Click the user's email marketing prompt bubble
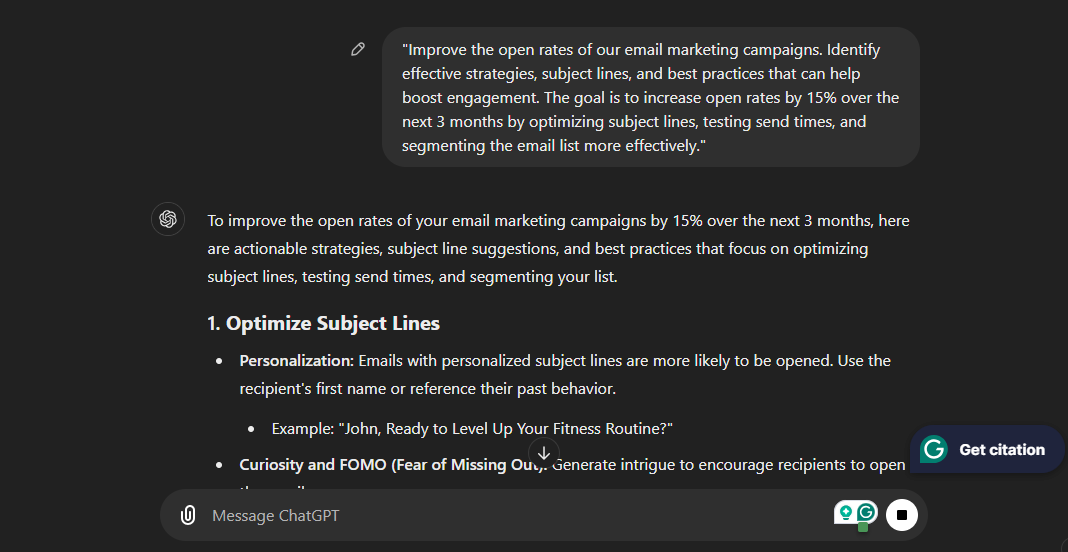The width and height of the screenshot is (1068, 552). [x=650, y=97]
